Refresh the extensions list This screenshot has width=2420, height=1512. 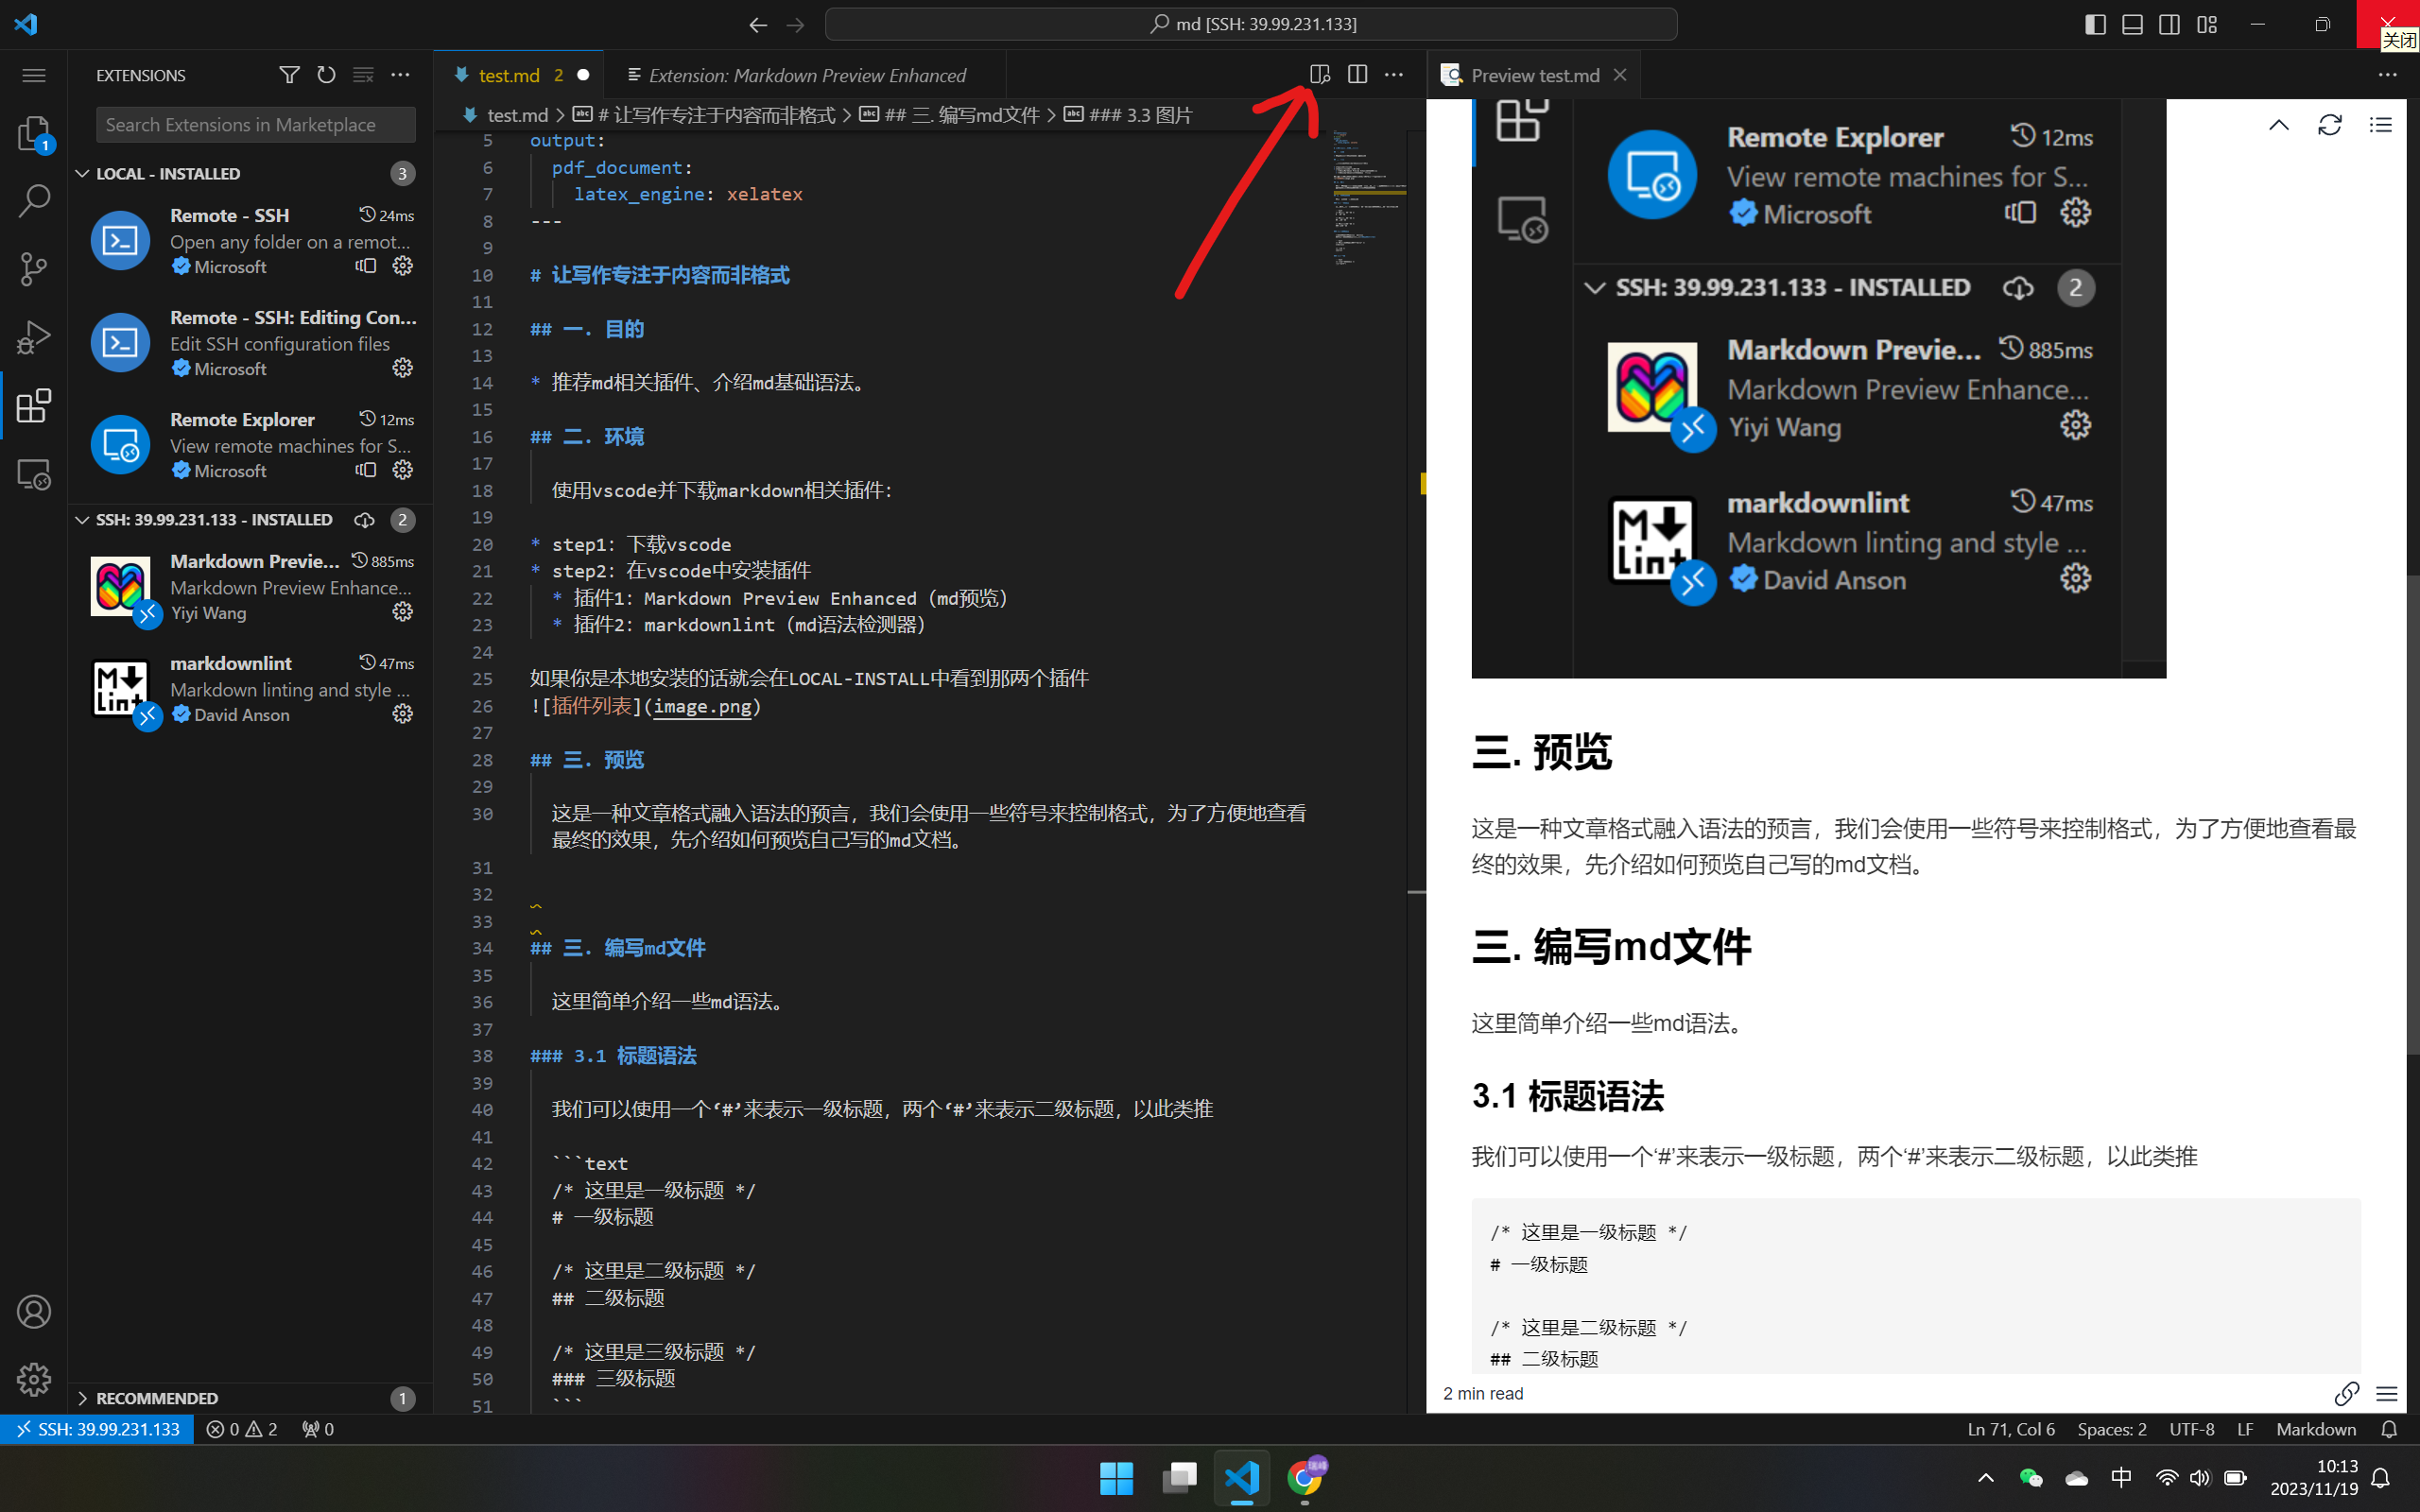click(326, 75)
